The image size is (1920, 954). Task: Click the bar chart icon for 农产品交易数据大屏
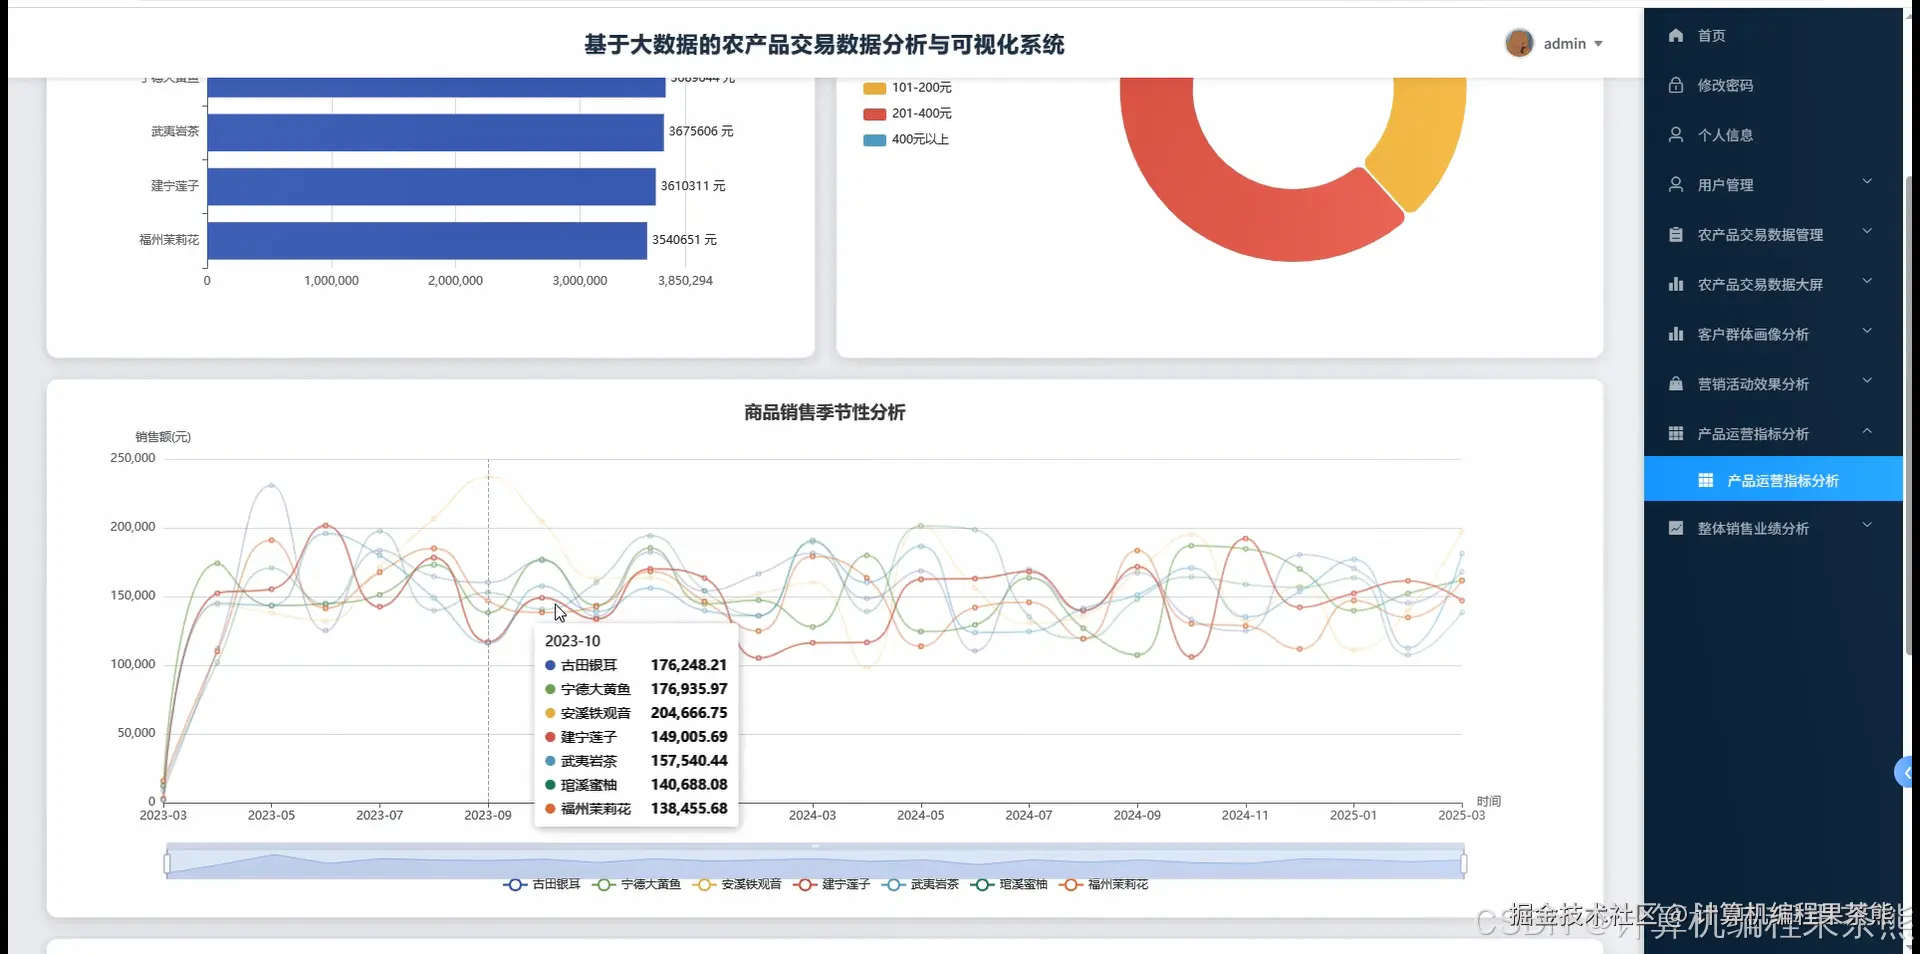pos(1676,285)
